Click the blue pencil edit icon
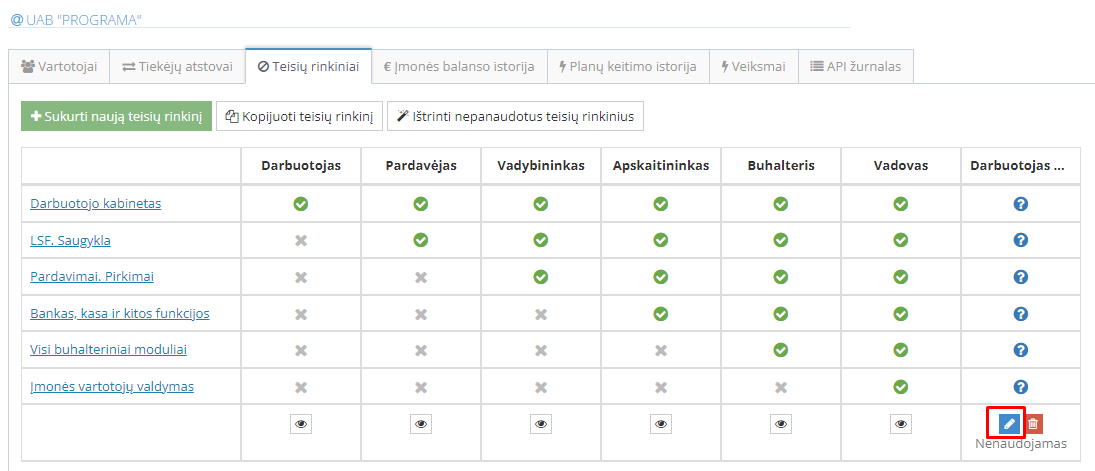This screenshot has width=1095, height=471. pyautogui.click(x=1008, y=424)
